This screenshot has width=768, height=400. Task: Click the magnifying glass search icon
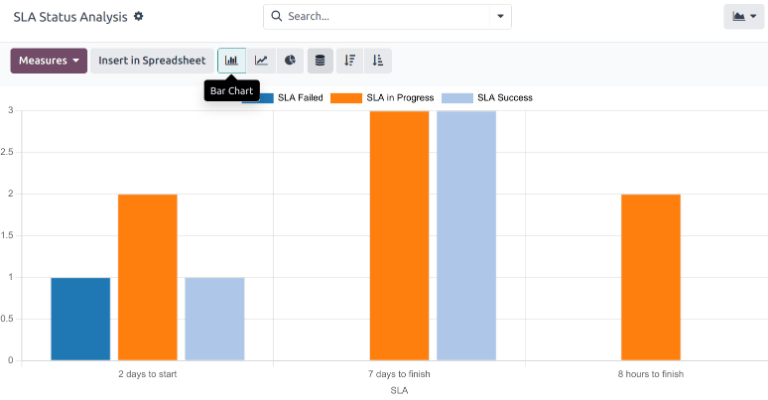[276, 17]
